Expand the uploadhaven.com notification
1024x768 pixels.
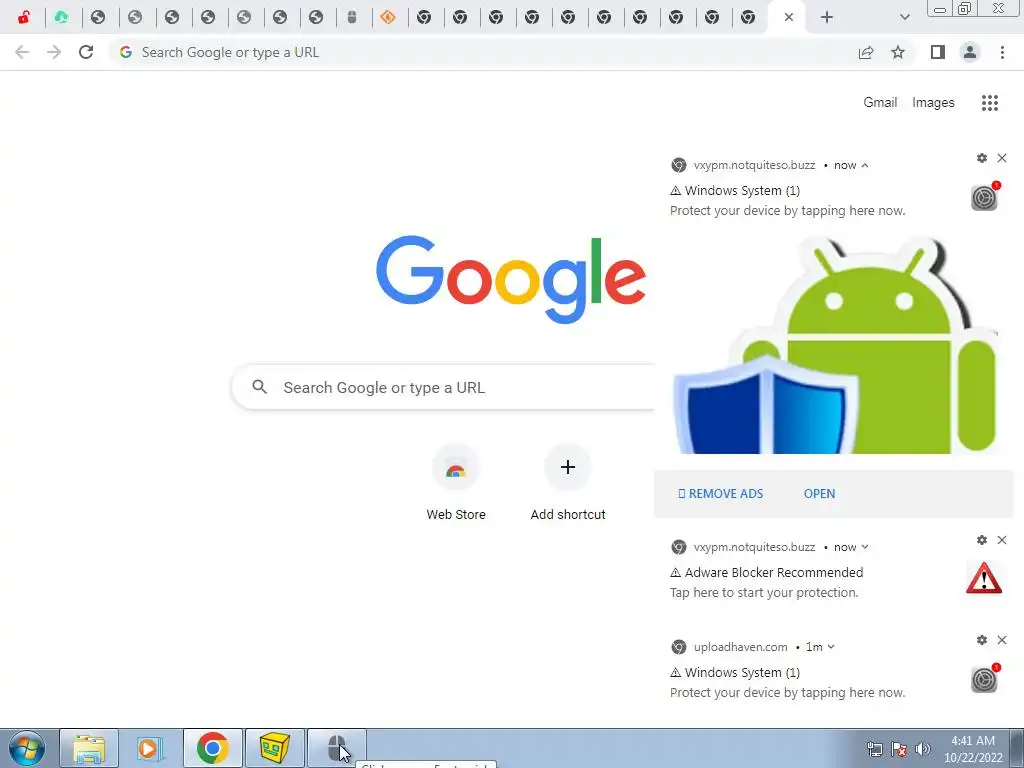coord(831,647)
